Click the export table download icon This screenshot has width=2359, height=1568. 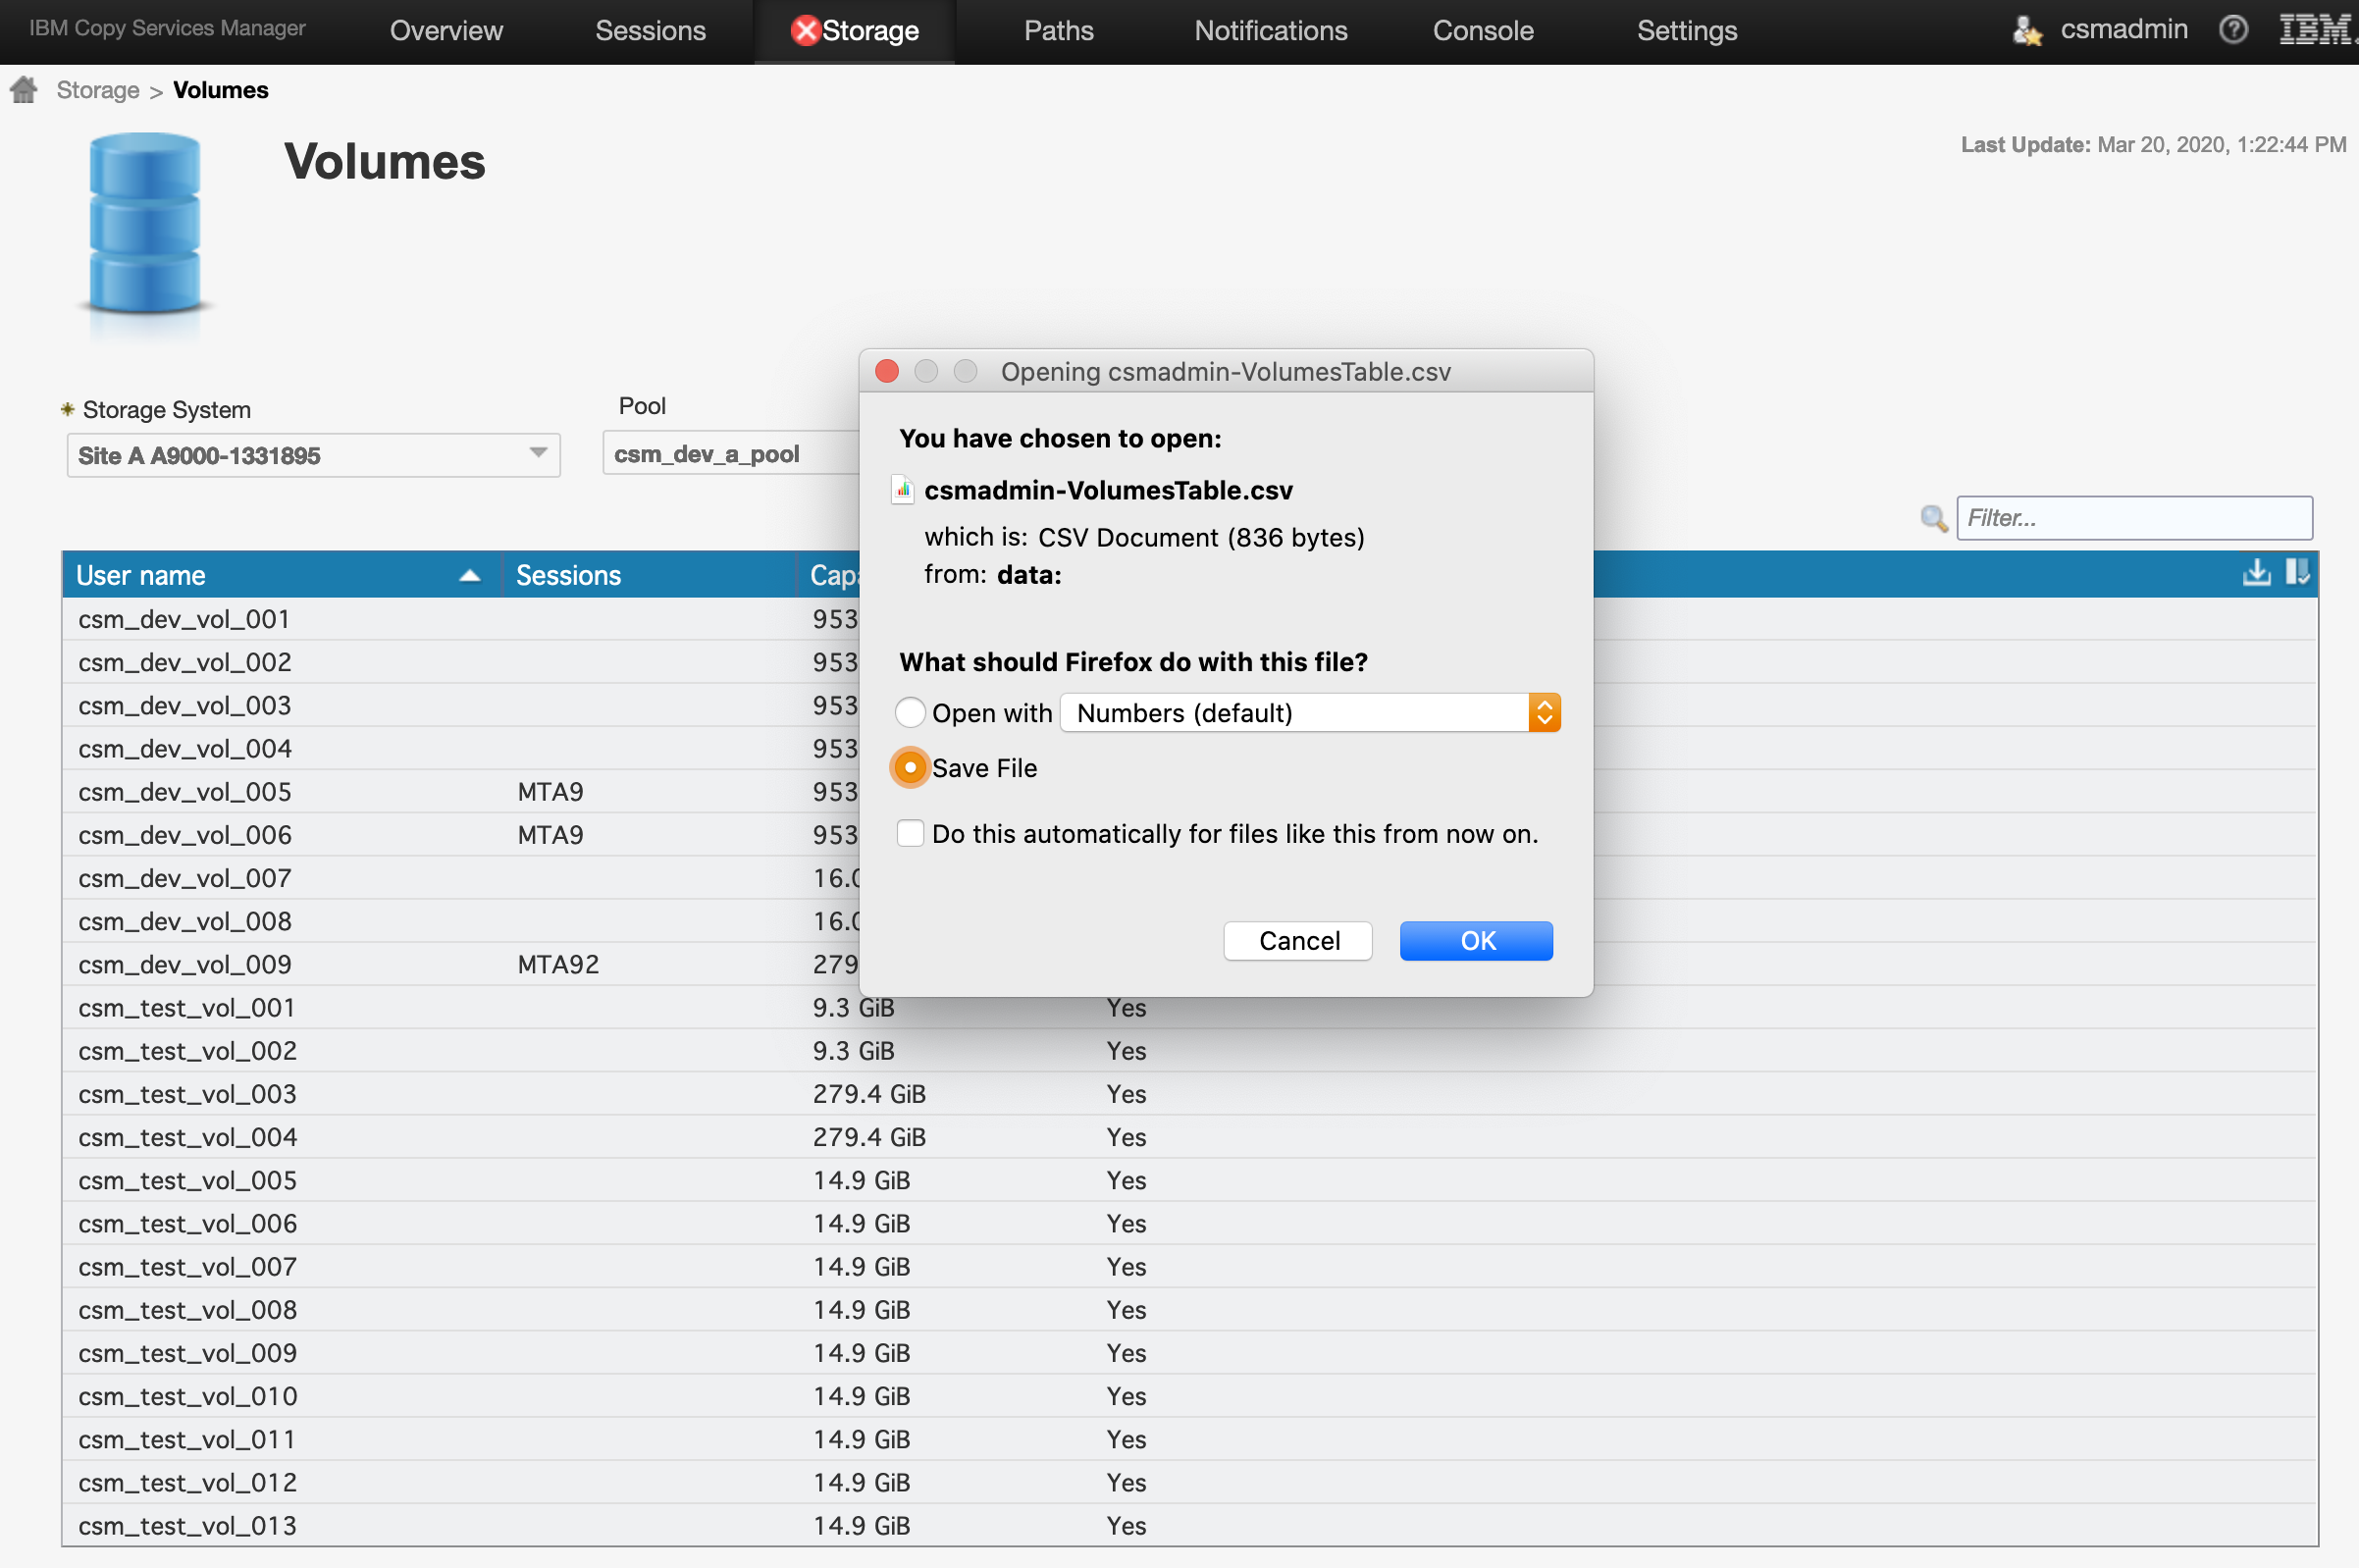click(2256, 573)
